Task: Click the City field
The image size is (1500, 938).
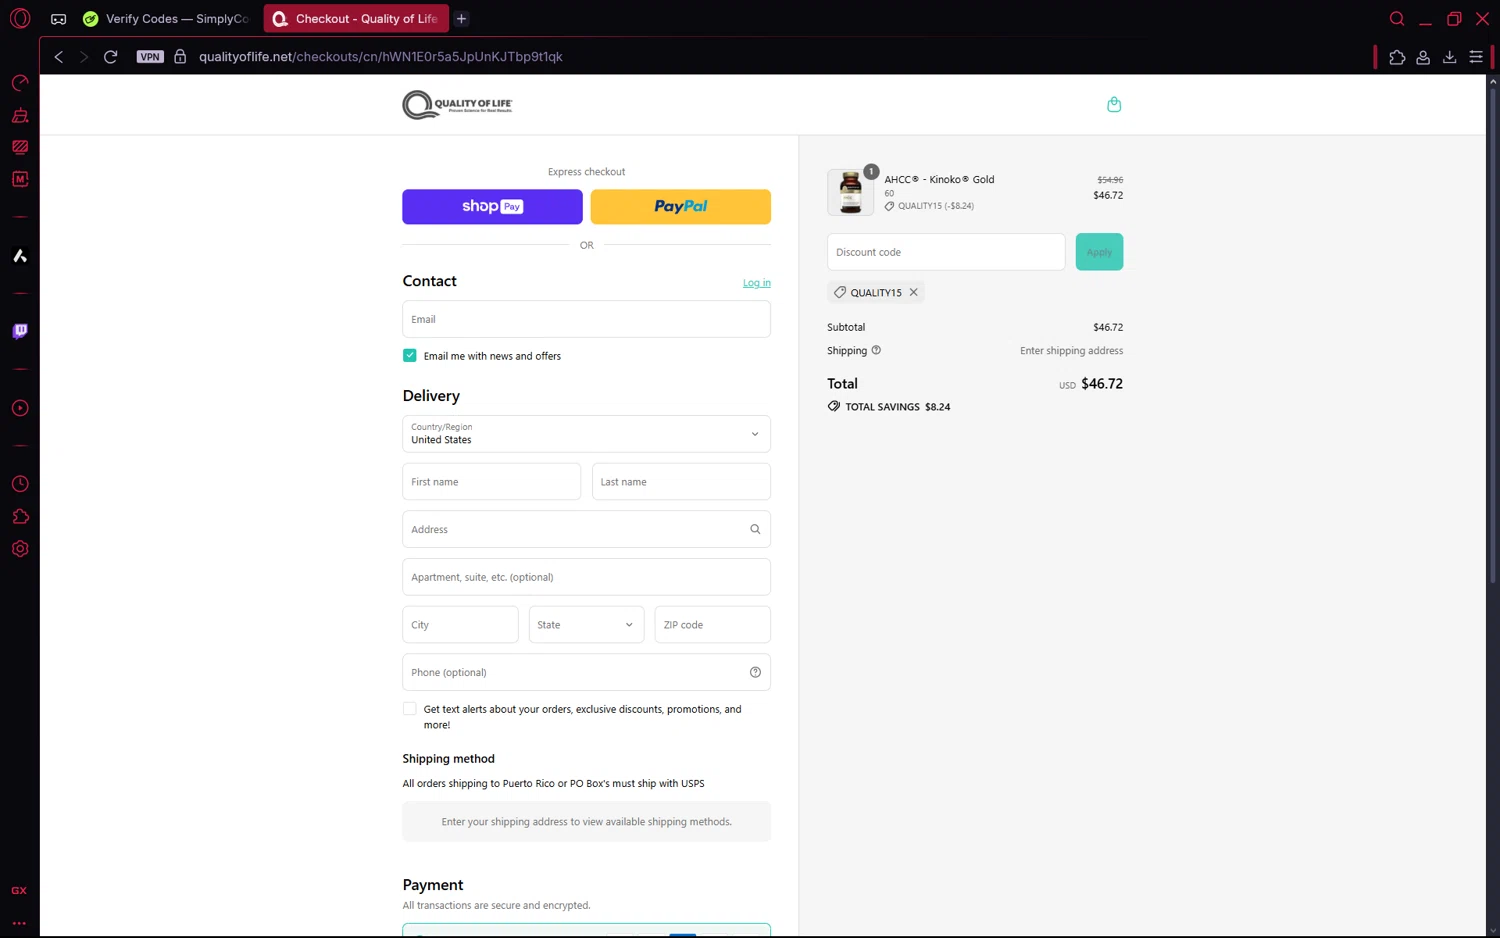Action: [x=460, y=624]
